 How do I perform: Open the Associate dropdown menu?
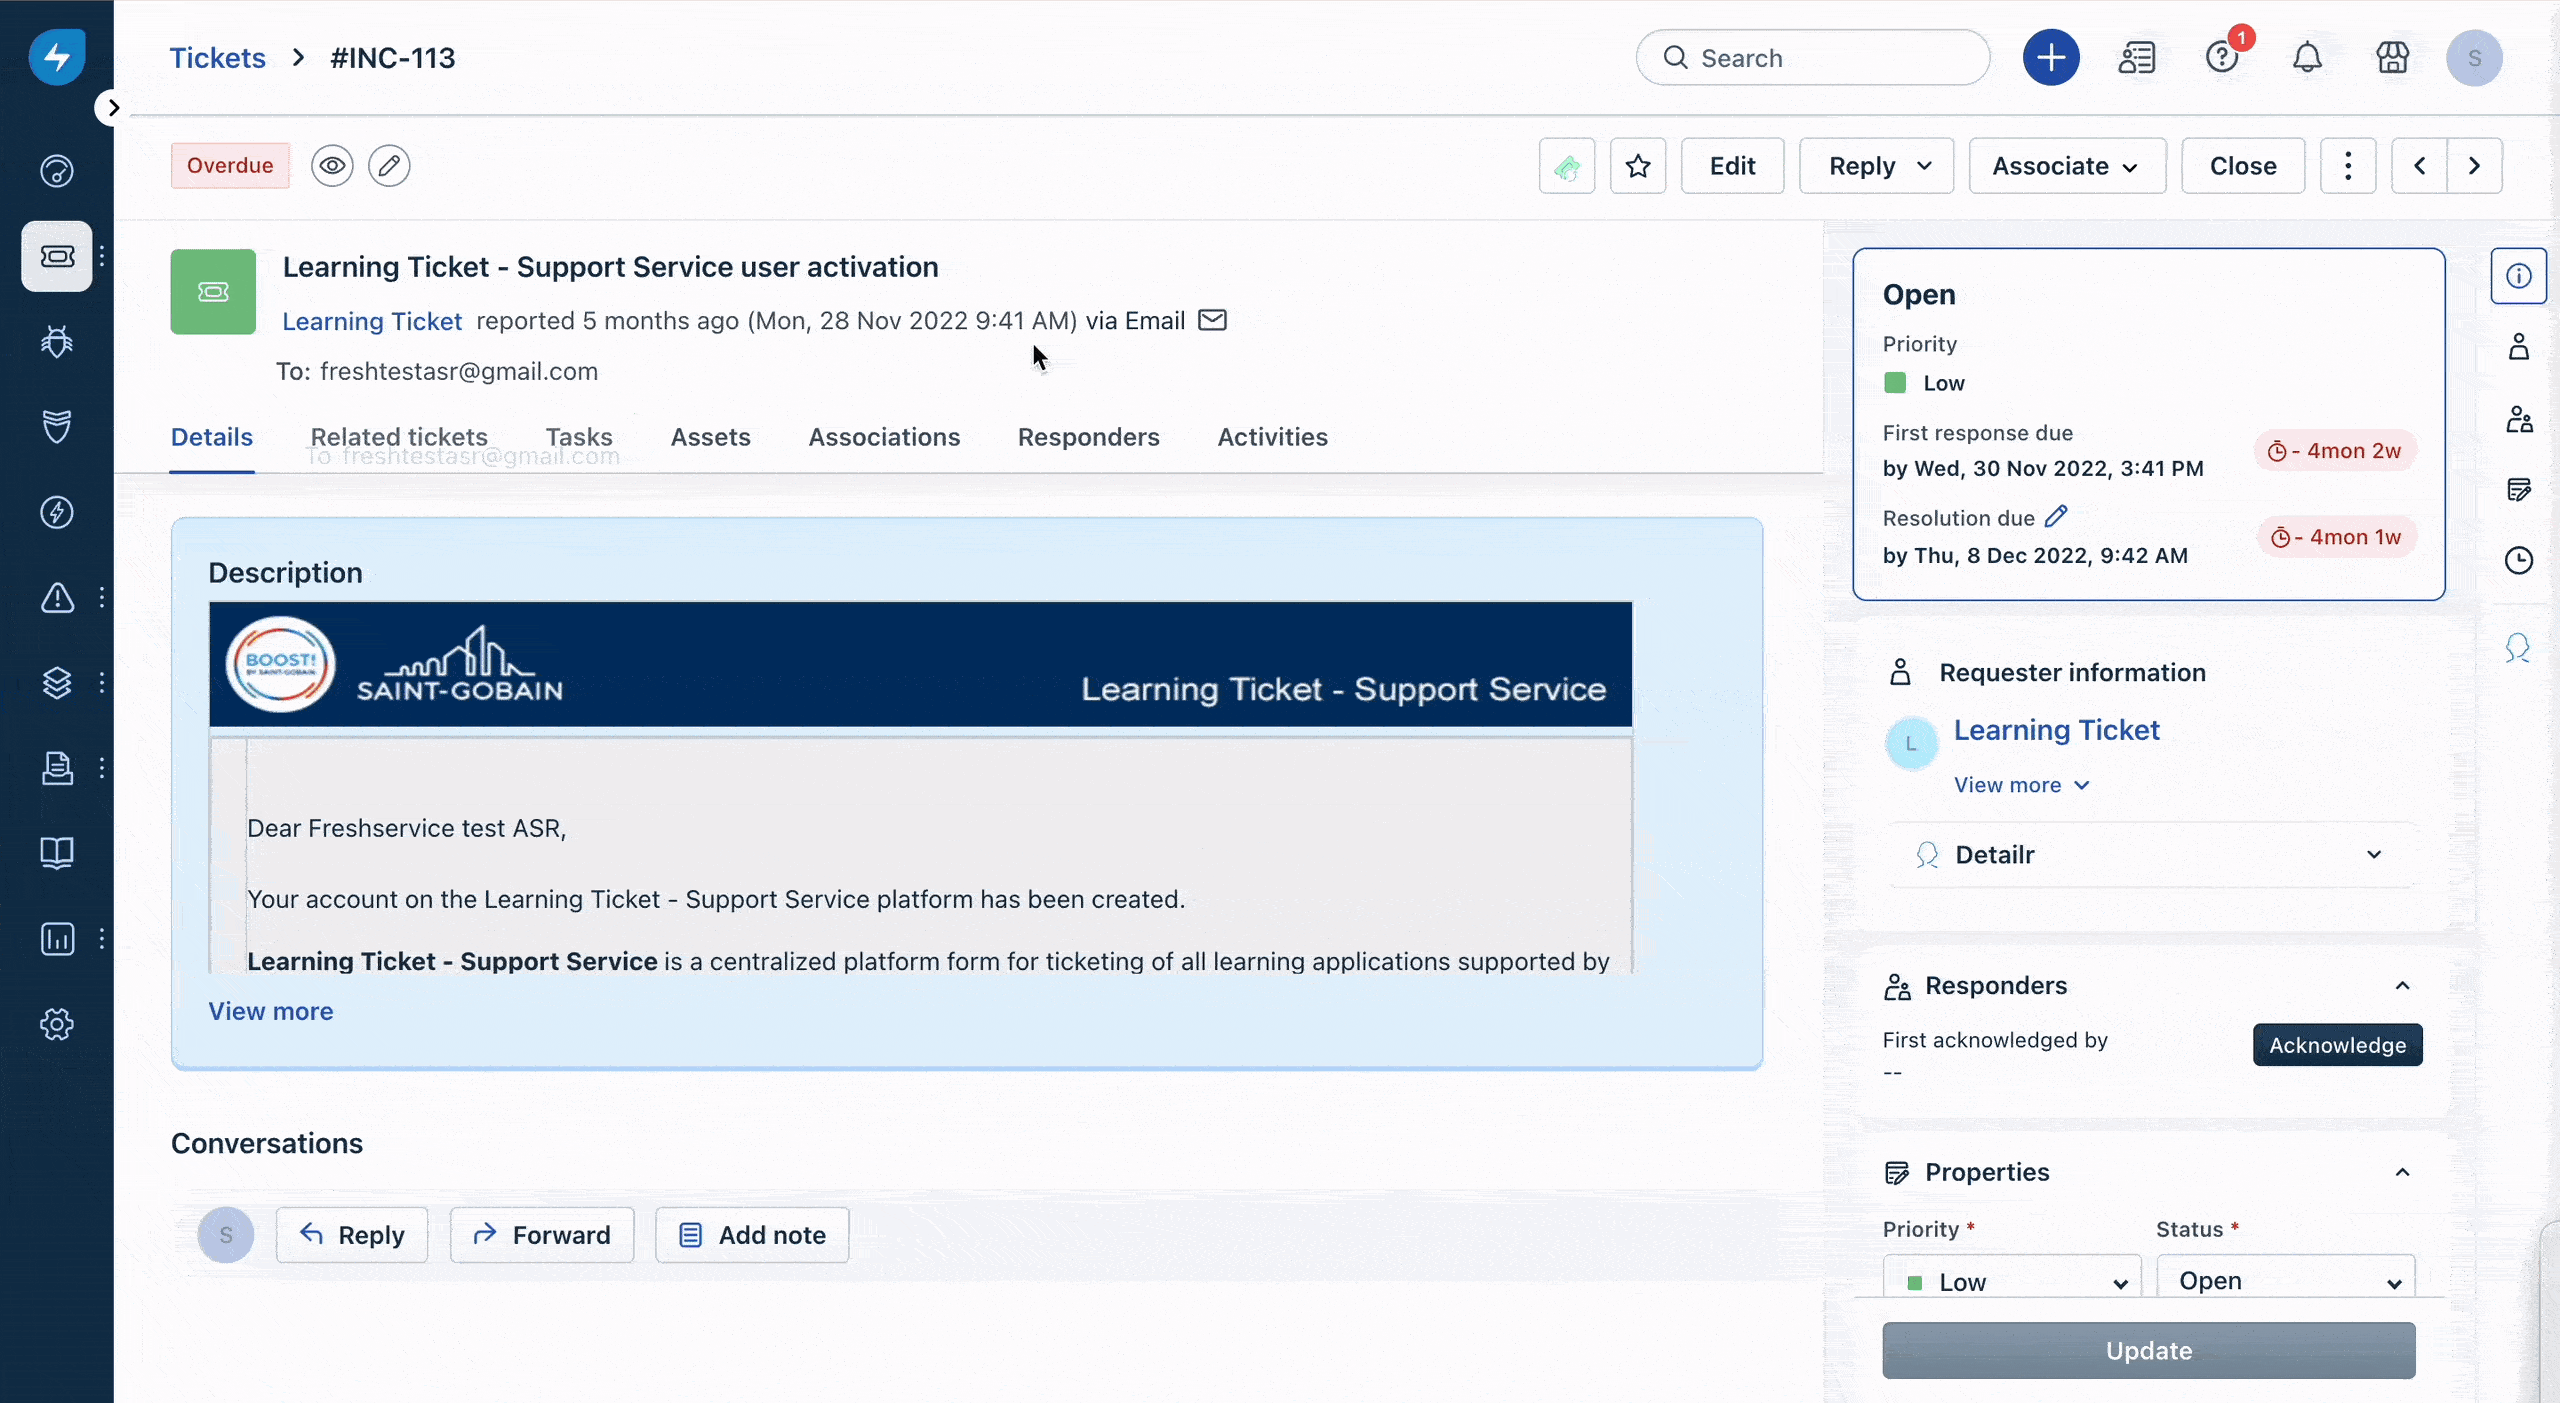(x=2066, y=166)
